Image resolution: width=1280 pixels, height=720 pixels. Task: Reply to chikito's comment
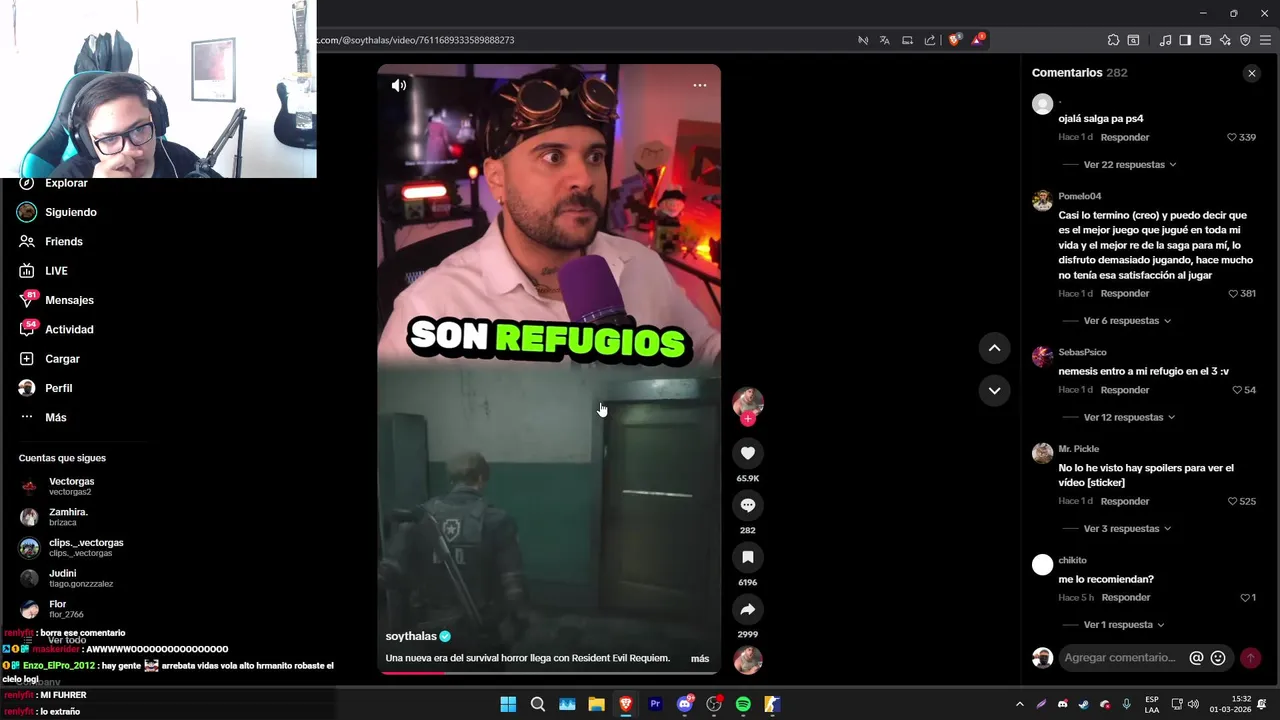(1126, 597)
